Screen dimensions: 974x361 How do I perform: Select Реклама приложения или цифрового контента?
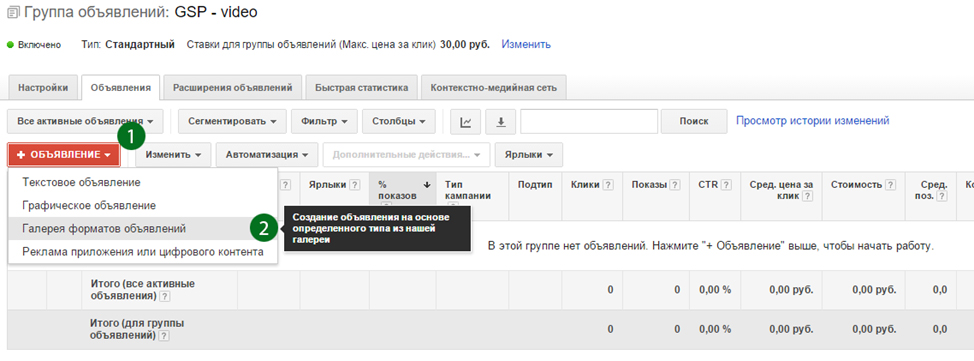tap(143, 252)
